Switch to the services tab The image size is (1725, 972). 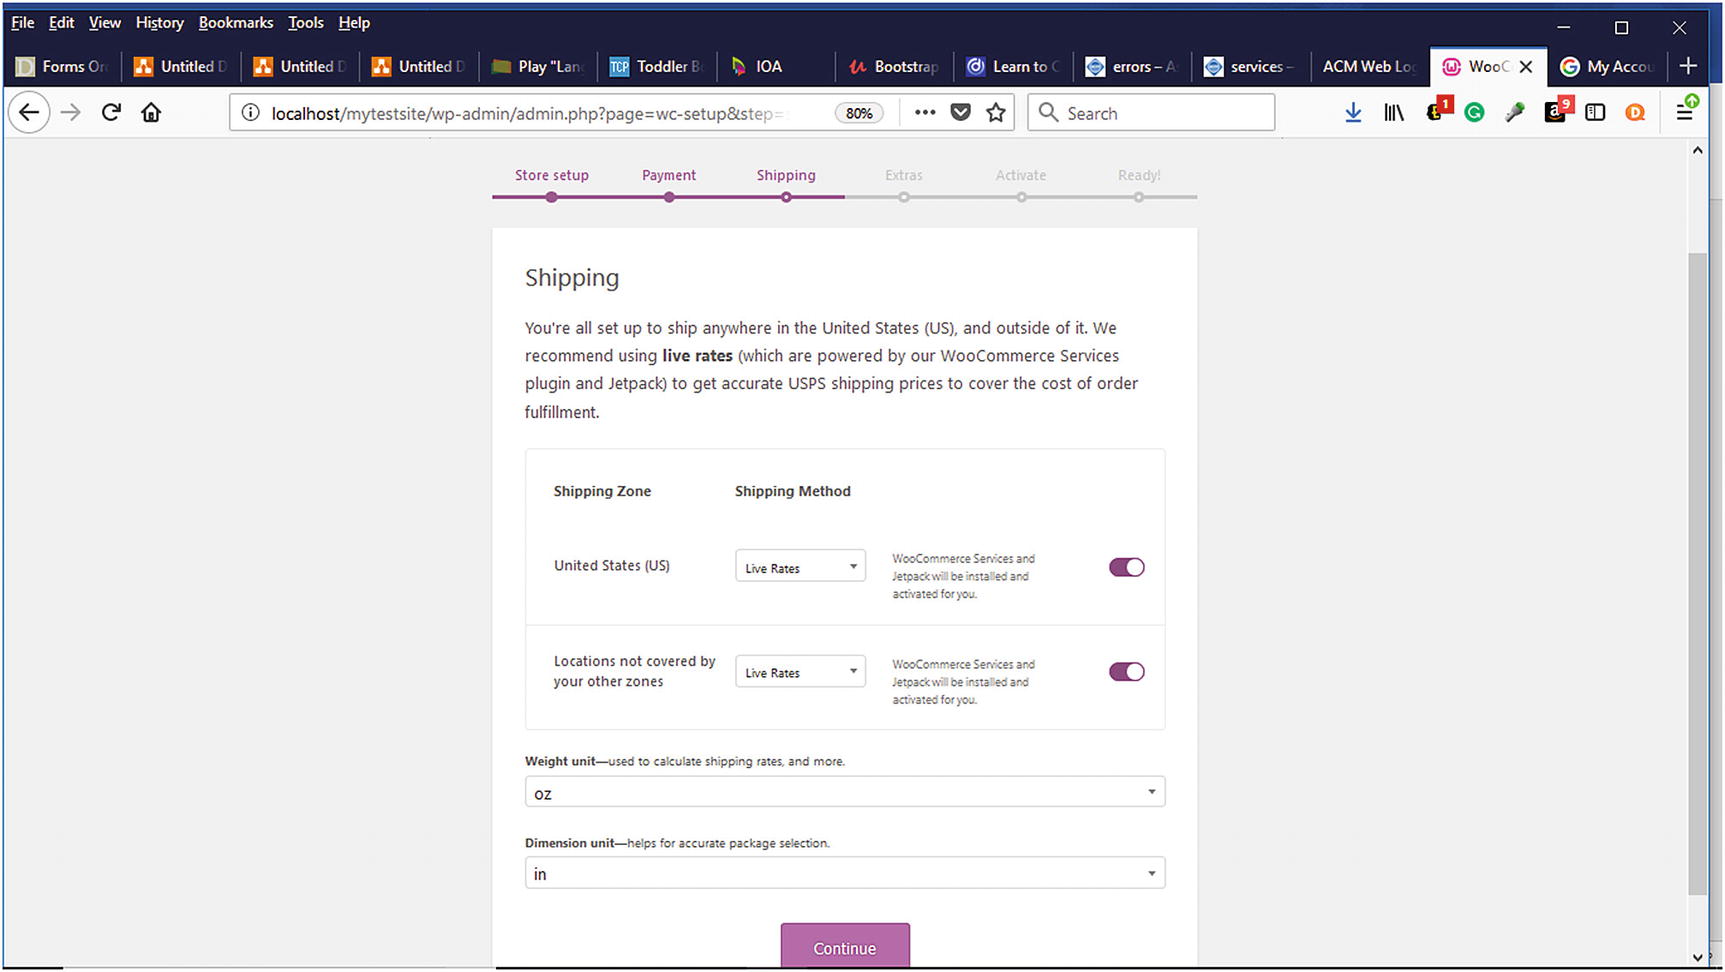[1251, 67]
